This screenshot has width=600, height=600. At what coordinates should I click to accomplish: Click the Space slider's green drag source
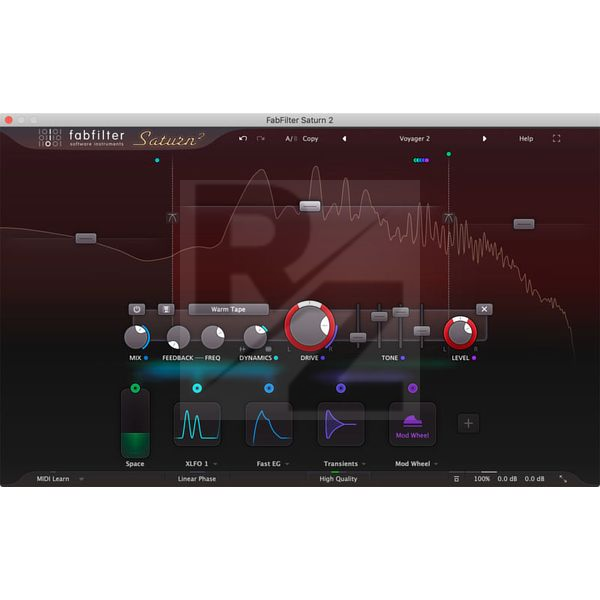click(135, 388)
